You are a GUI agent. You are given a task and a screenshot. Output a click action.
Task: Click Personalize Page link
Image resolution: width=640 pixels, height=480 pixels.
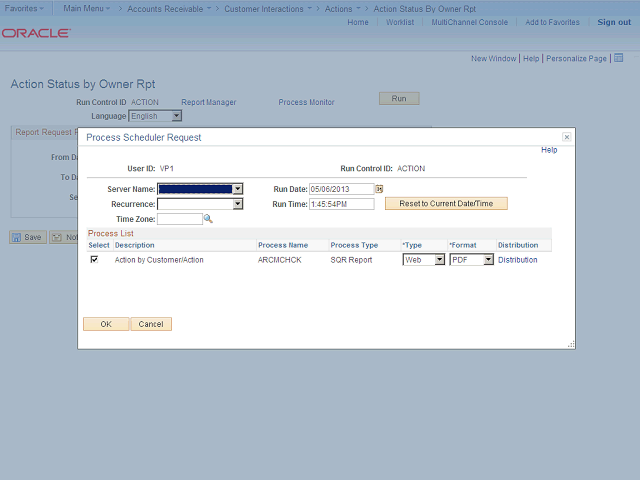[576, 58]
